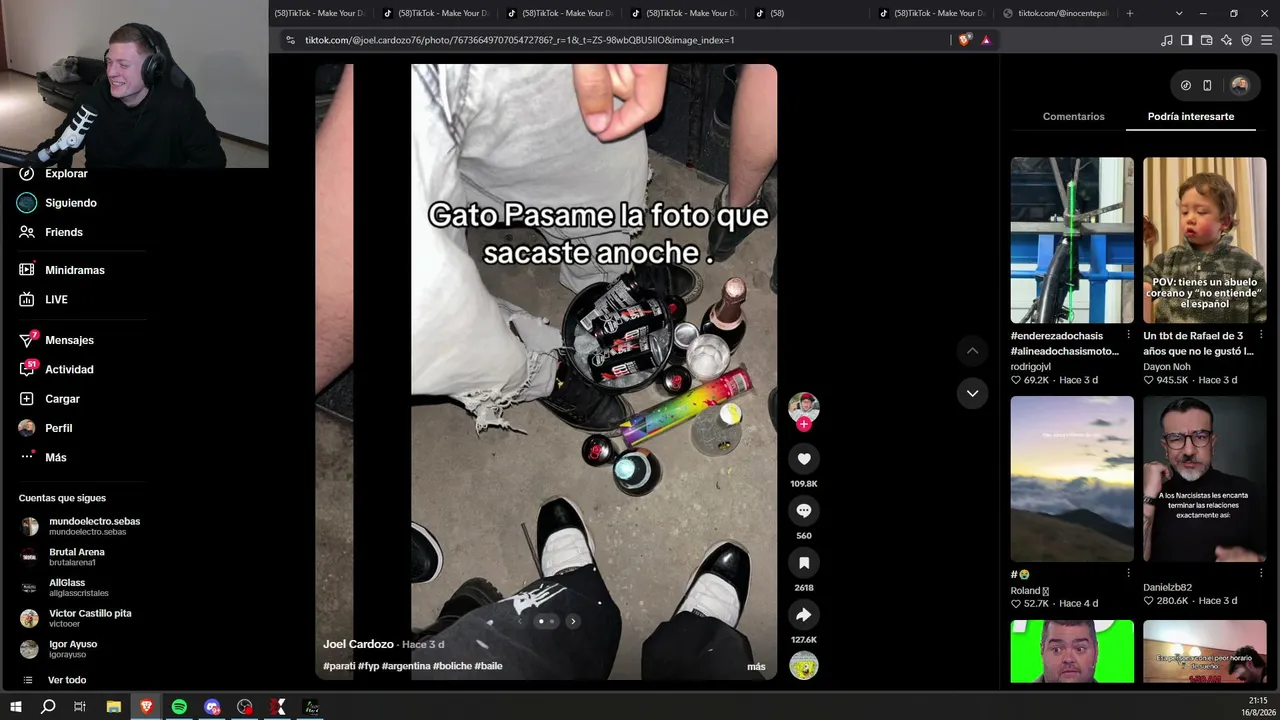Expand followed accounts with 'Ver todo'
Screen dimensions: 1280x720
pos(67,680)
